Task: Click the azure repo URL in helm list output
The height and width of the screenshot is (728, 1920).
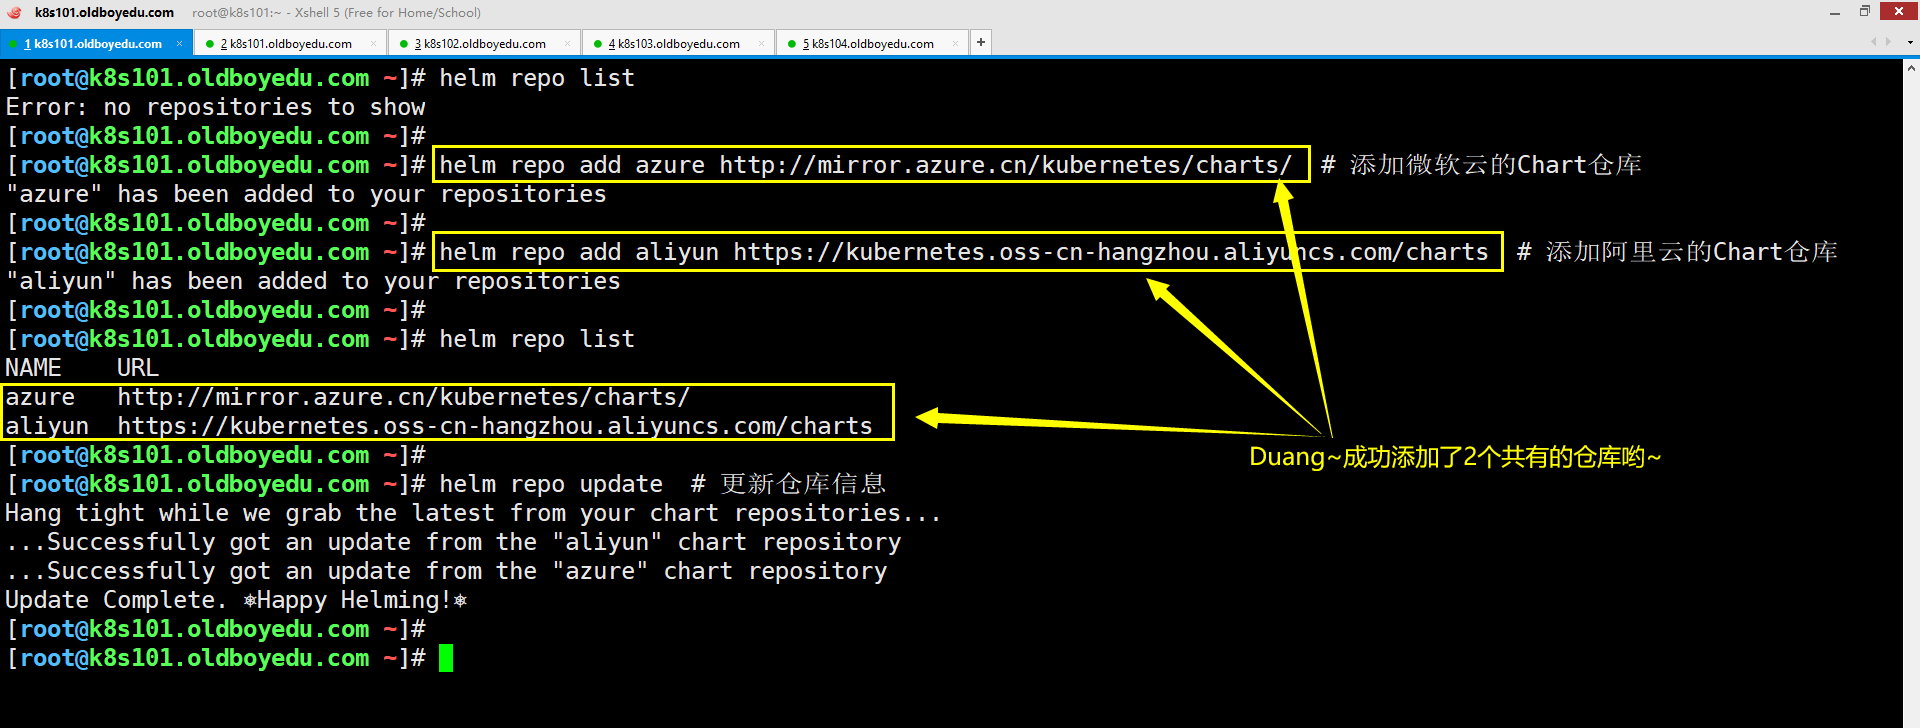Action: (403, 397)
